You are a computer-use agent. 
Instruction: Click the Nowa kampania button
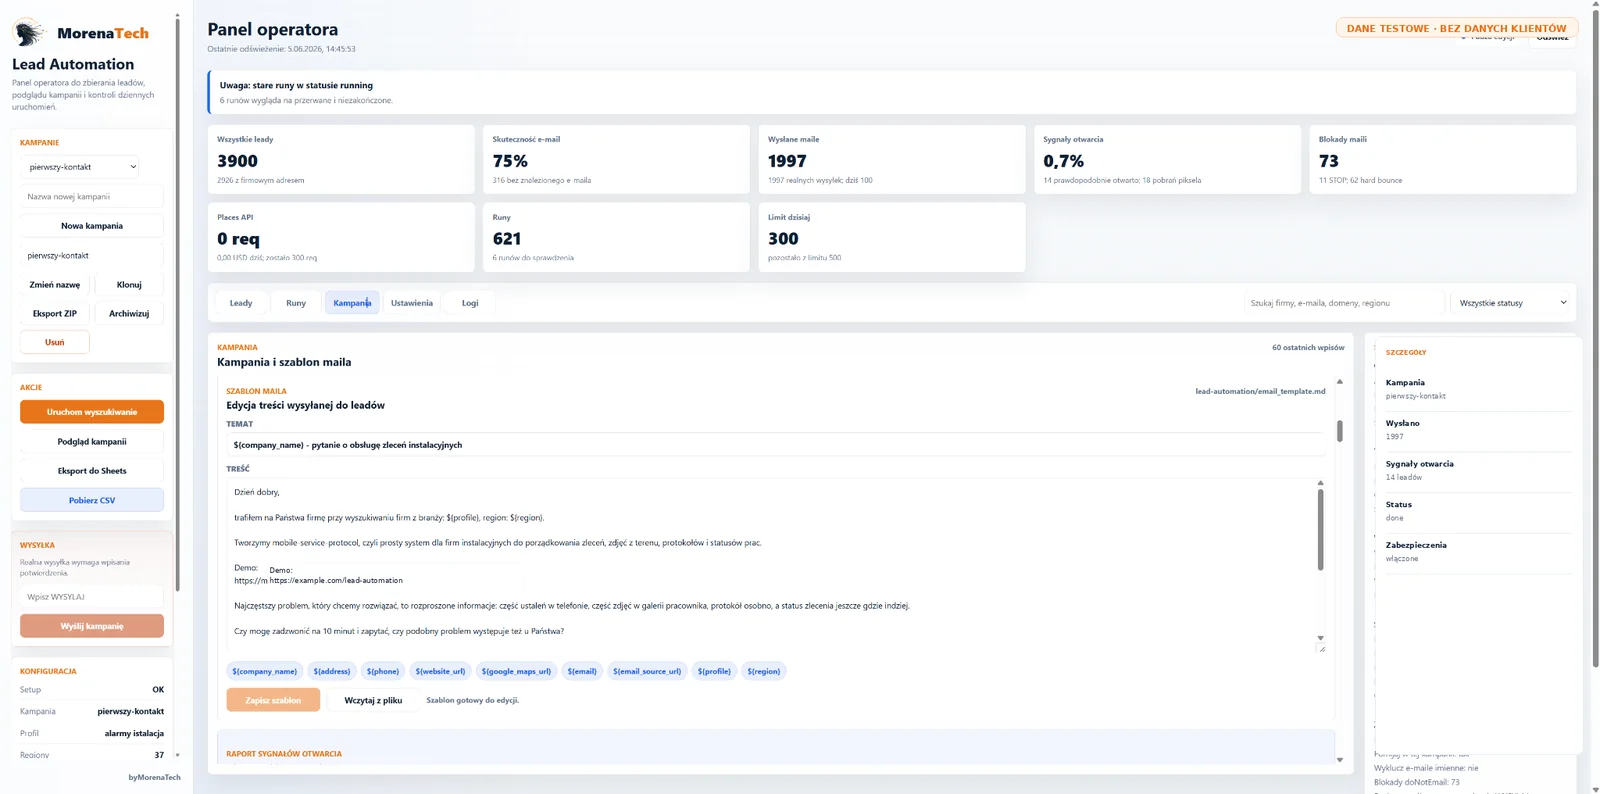pyautogui.click(x=92, y=226)
